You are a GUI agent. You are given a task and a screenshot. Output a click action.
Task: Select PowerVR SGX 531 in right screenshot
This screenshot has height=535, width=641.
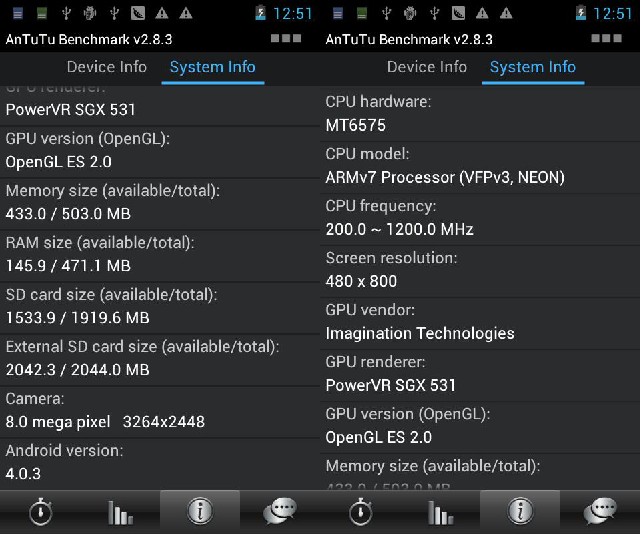coord(390,385)
